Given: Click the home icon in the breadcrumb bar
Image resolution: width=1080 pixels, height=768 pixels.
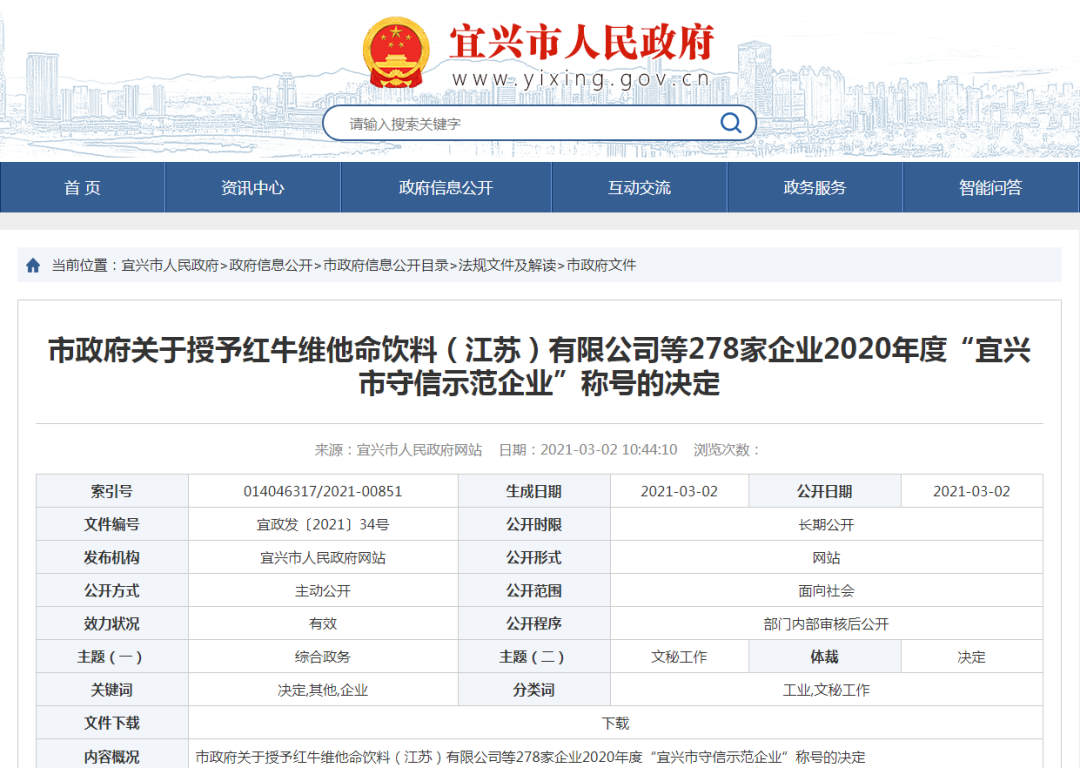Looking at the screenshot, I should point(33,265).
